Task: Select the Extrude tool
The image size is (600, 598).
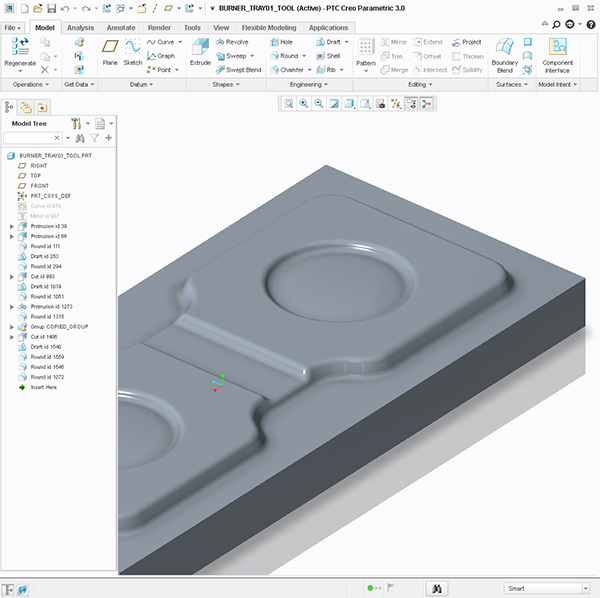Action: [x=200, y=52]
